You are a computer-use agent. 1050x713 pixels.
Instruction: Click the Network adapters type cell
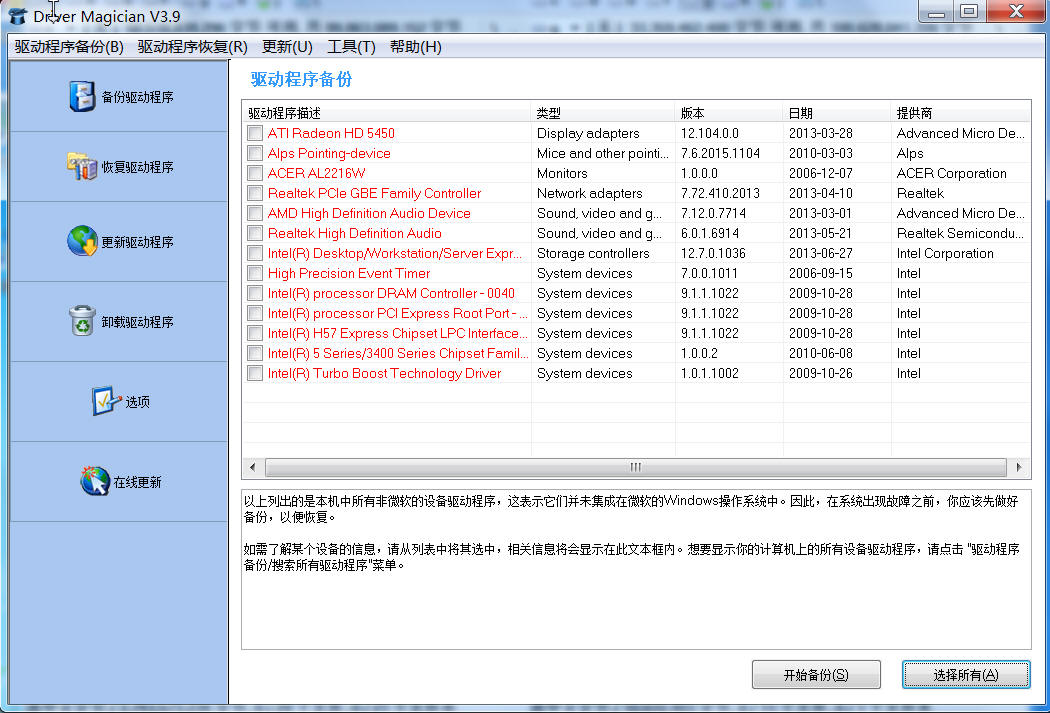point(589,193)
